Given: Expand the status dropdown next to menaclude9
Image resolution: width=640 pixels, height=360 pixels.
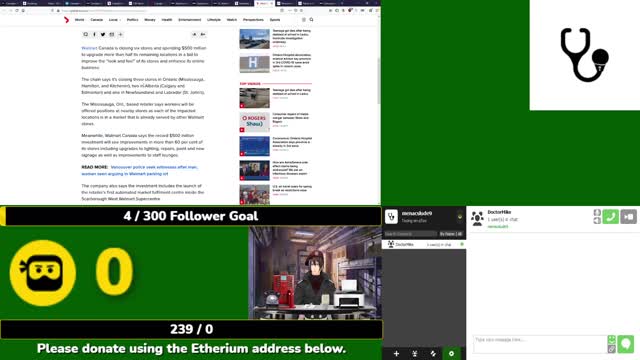Looking at the screenshot, I should tap(460, 217).
